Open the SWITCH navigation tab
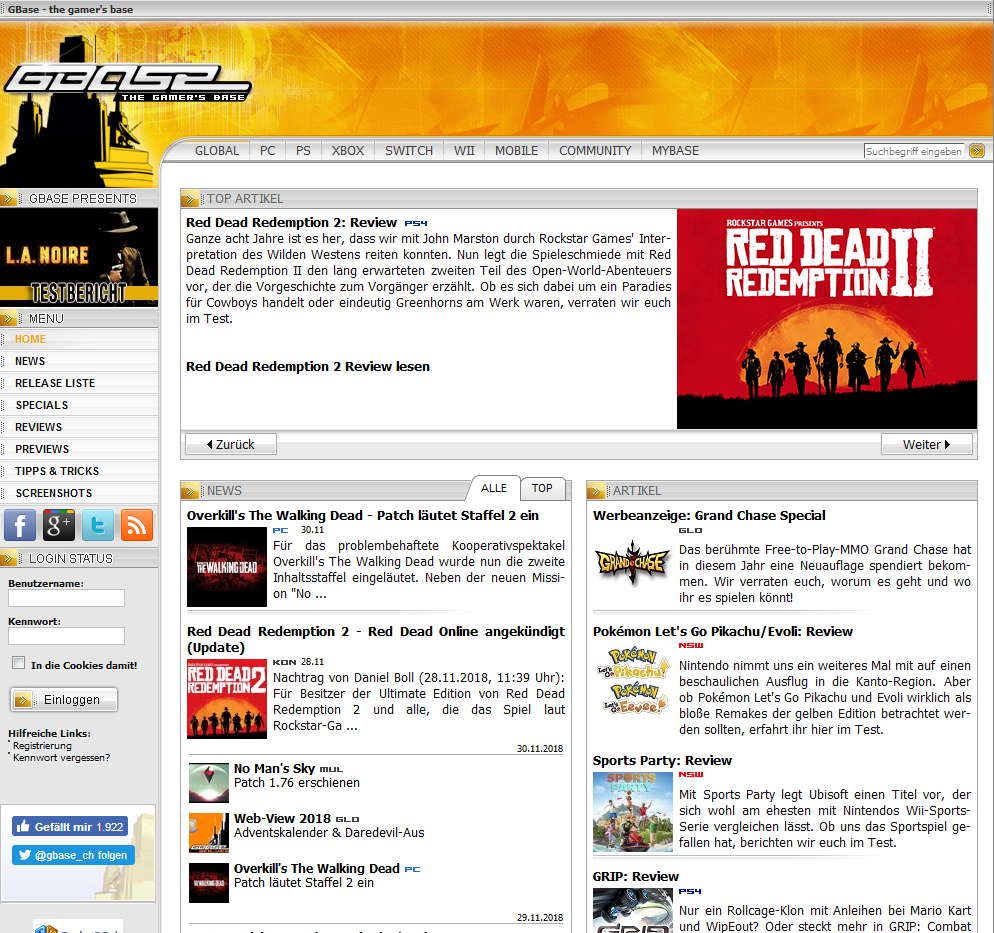Viewport: 994px width, 933px height. 409,151
